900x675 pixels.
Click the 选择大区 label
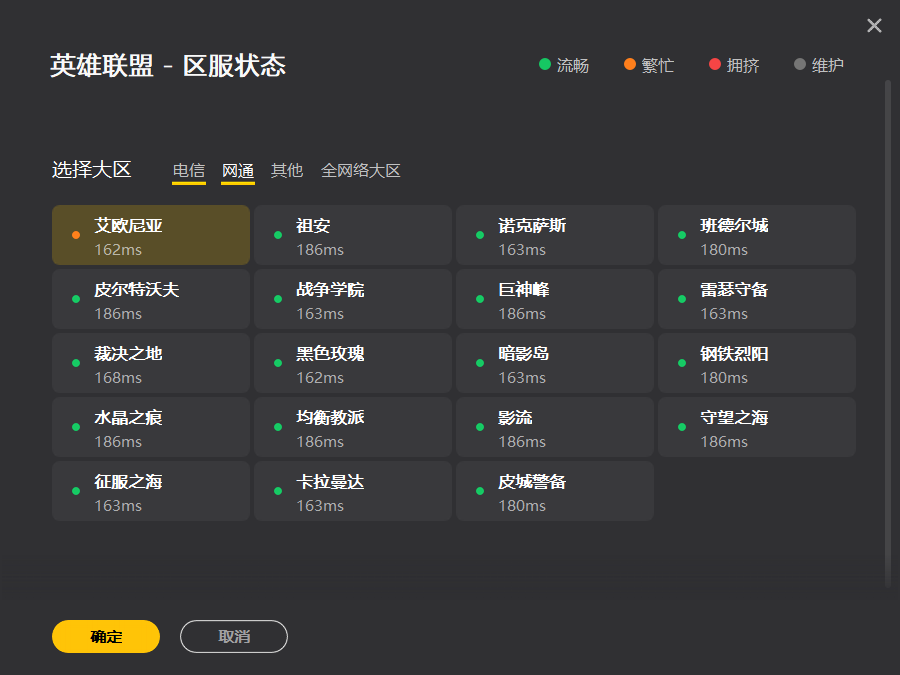(x=92, y=170)
